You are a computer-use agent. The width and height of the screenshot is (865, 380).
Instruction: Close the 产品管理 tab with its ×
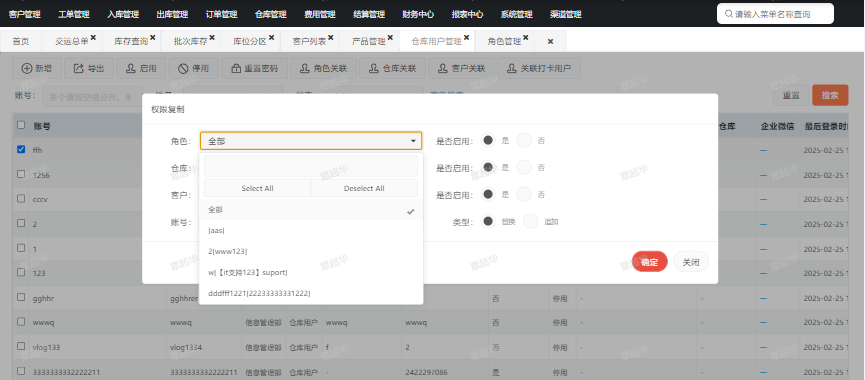click(x=390, y=38)
